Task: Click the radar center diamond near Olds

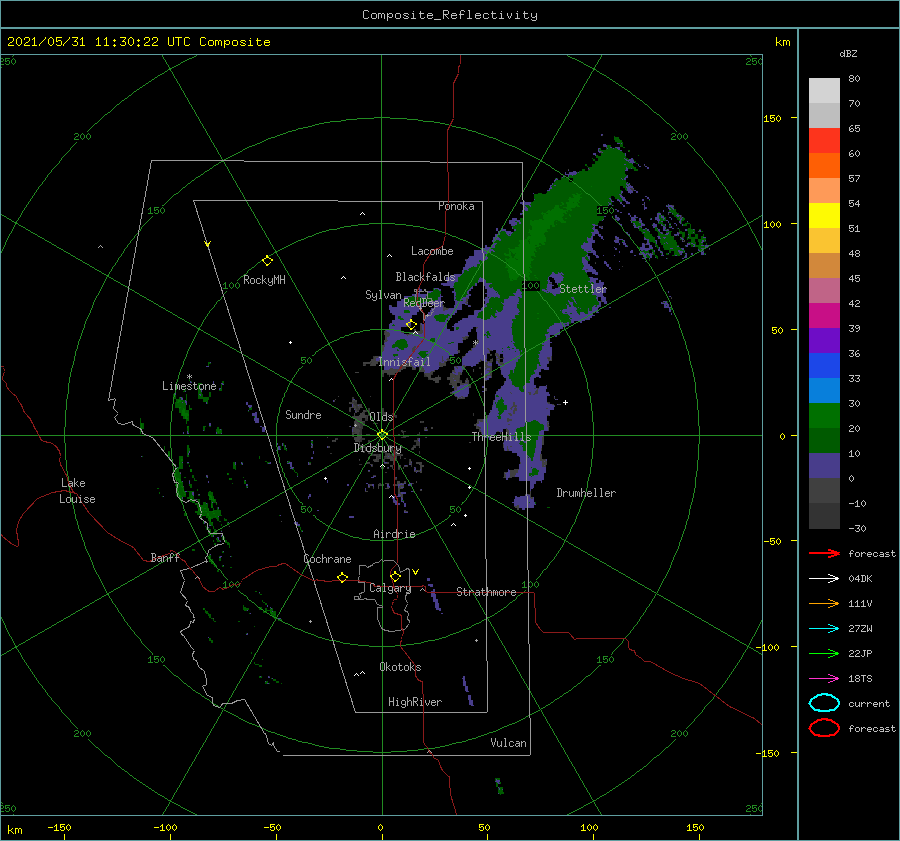Action: click(x=382, y=435)
